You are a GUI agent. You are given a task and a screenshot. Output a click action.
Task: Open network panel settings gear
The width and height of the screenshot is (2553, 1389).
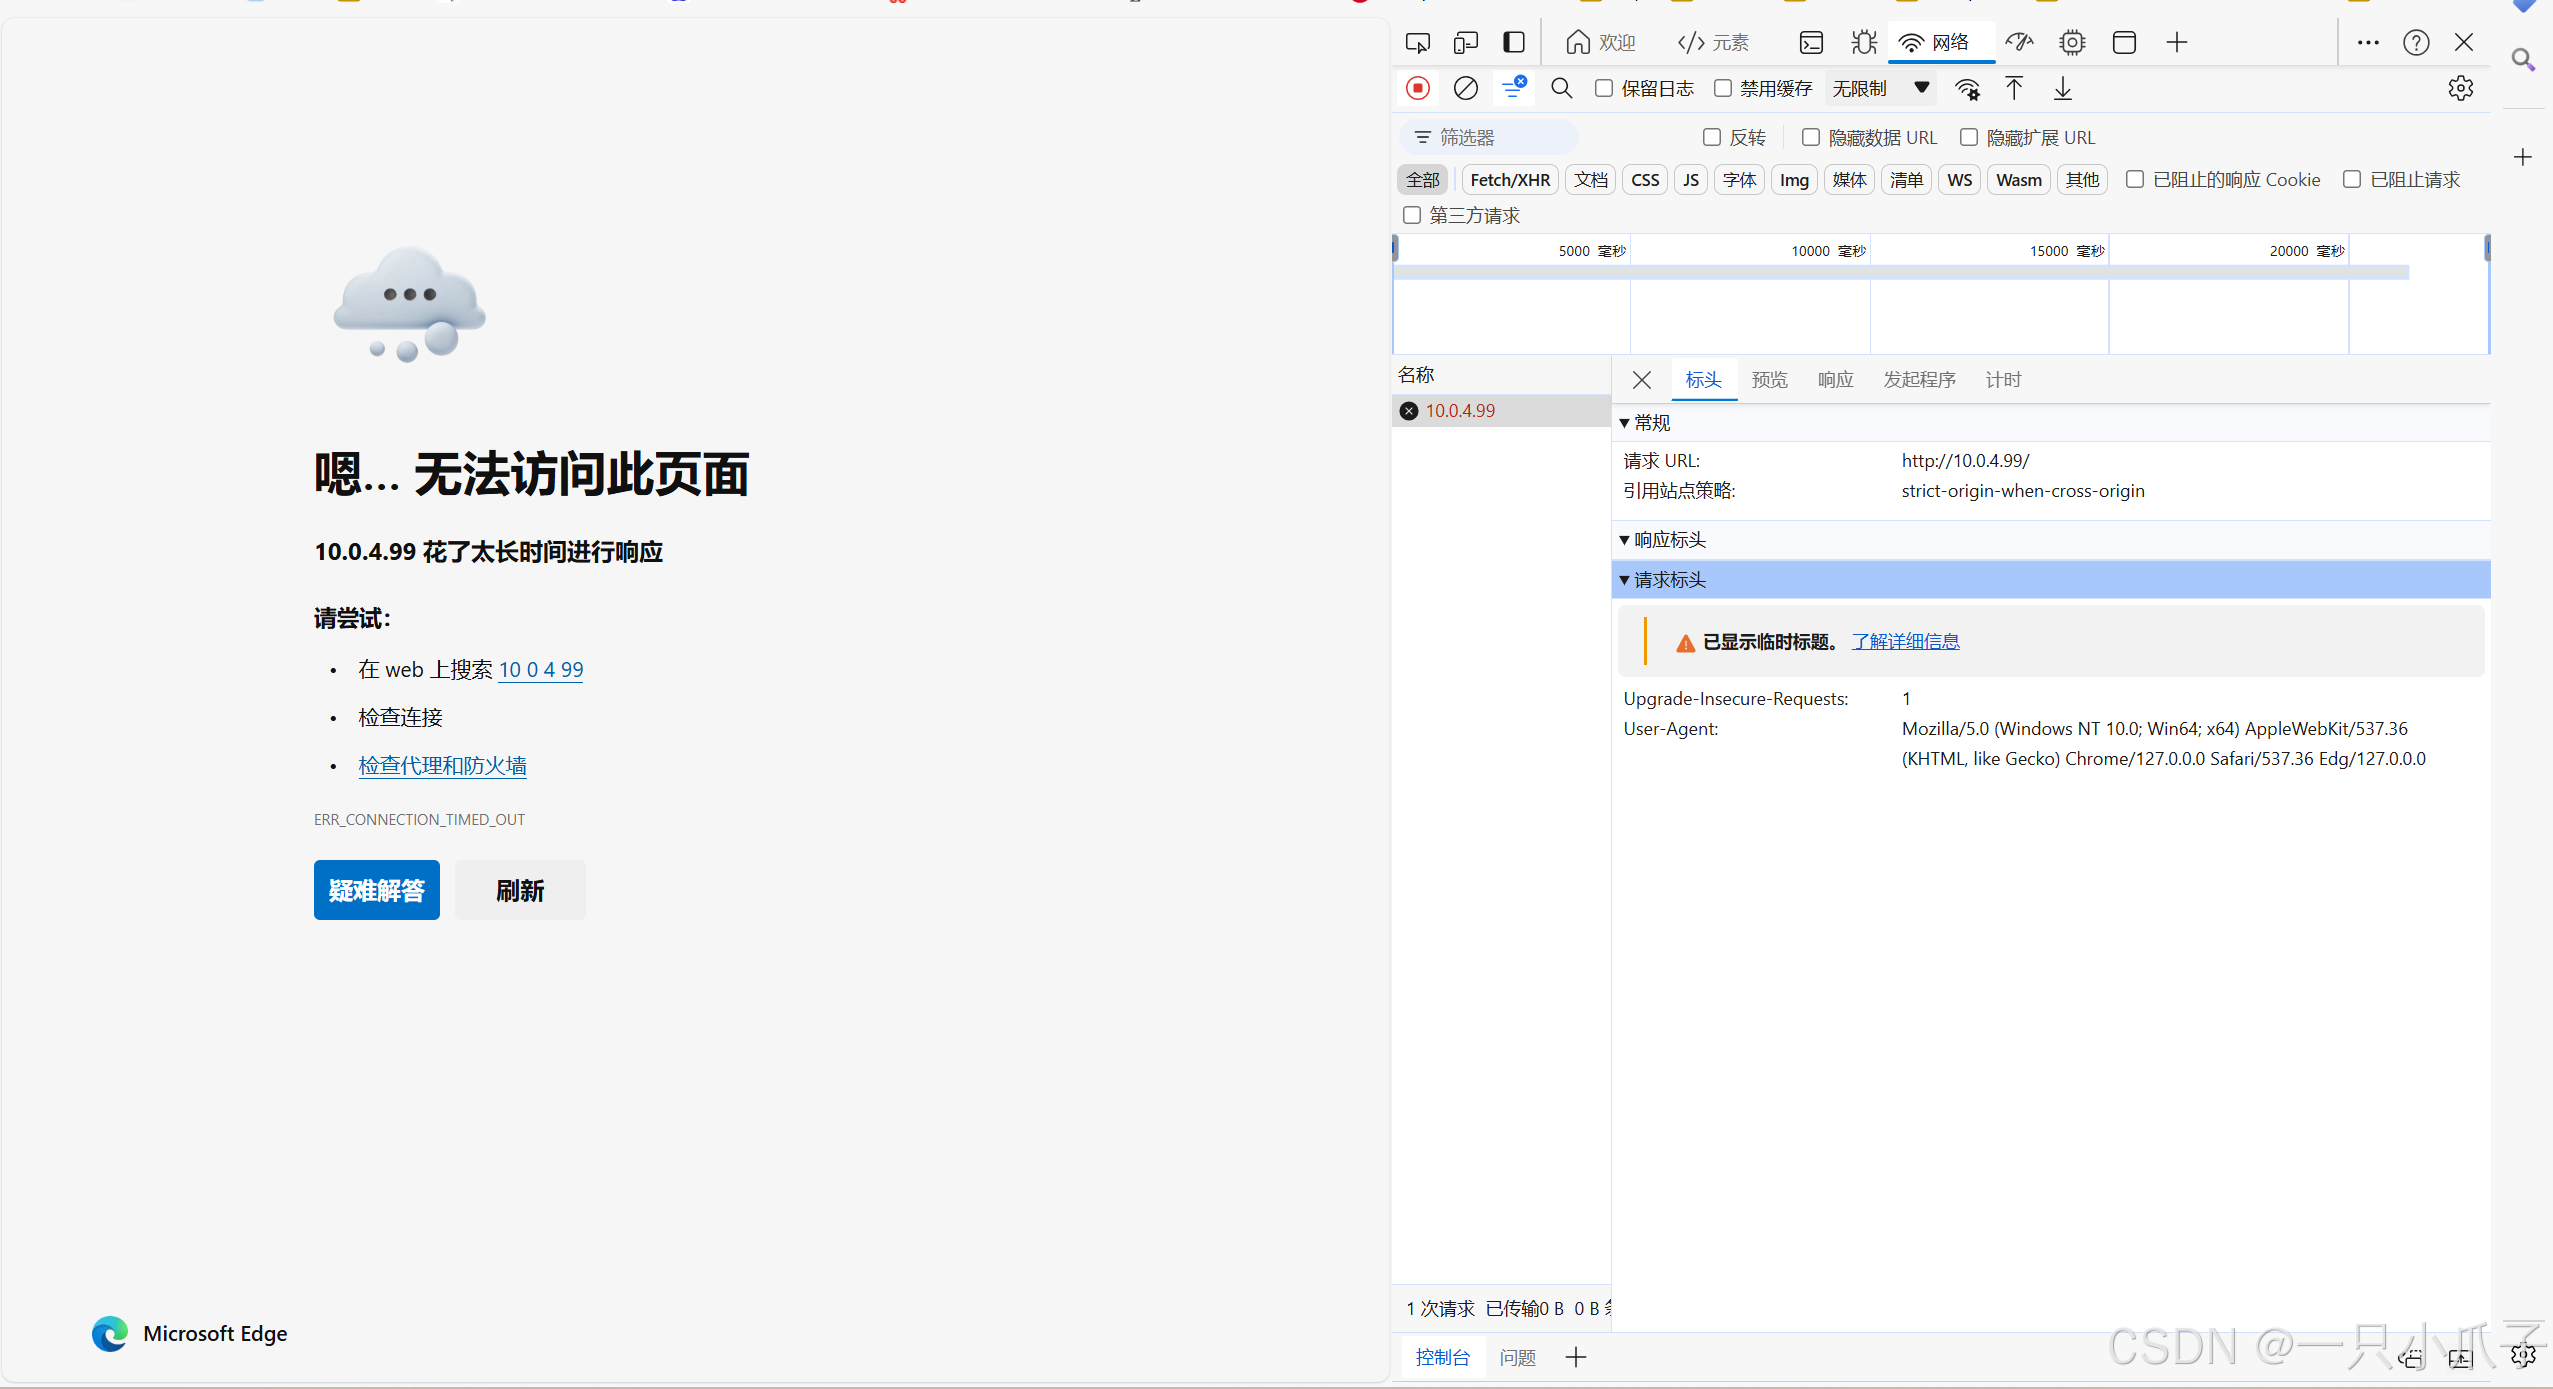(x=2460, y=88)
